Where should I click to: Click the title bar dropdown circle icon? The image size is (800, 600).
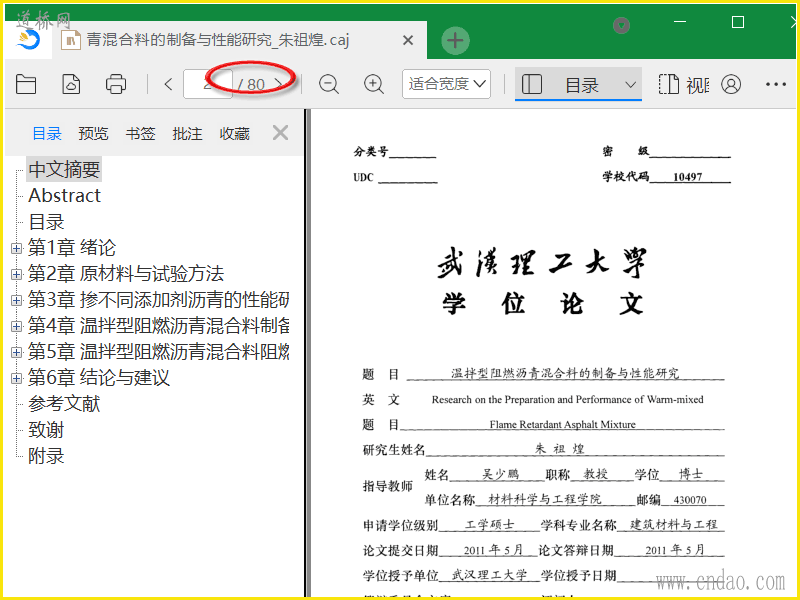pos(621,25)
